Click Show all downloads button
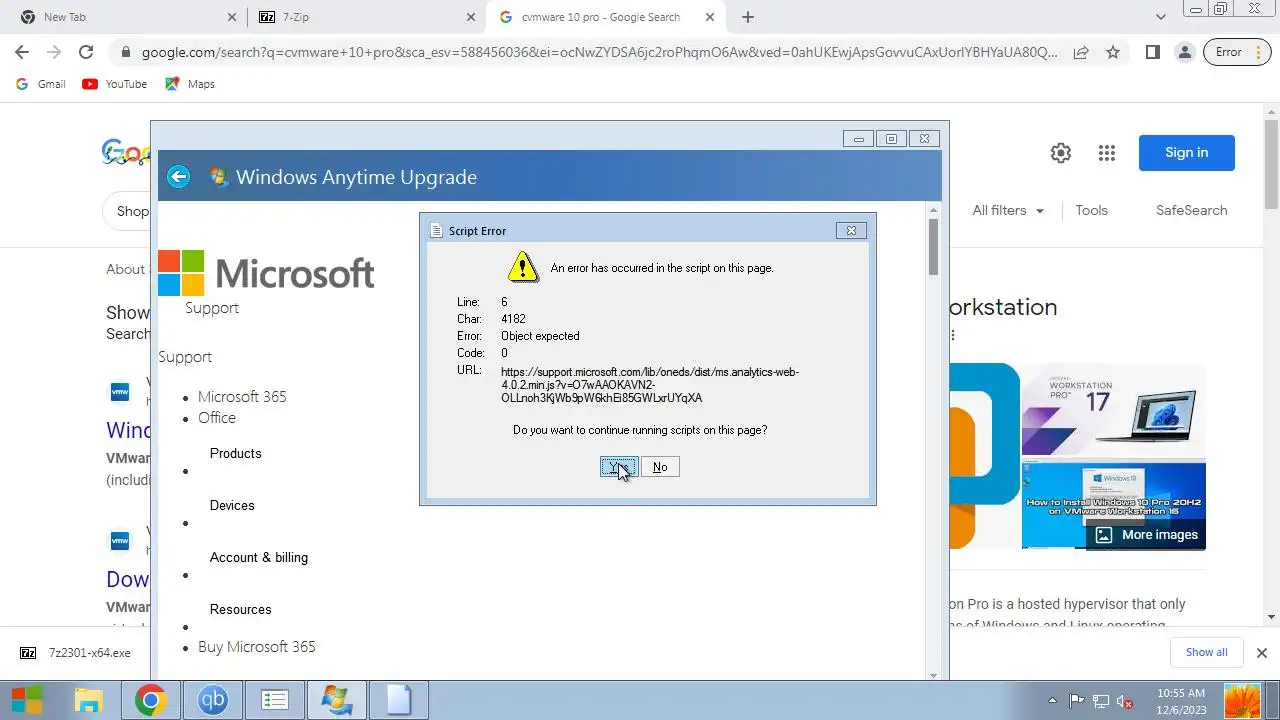Viewport: 1280px width, 720px height. point(1206,652)
